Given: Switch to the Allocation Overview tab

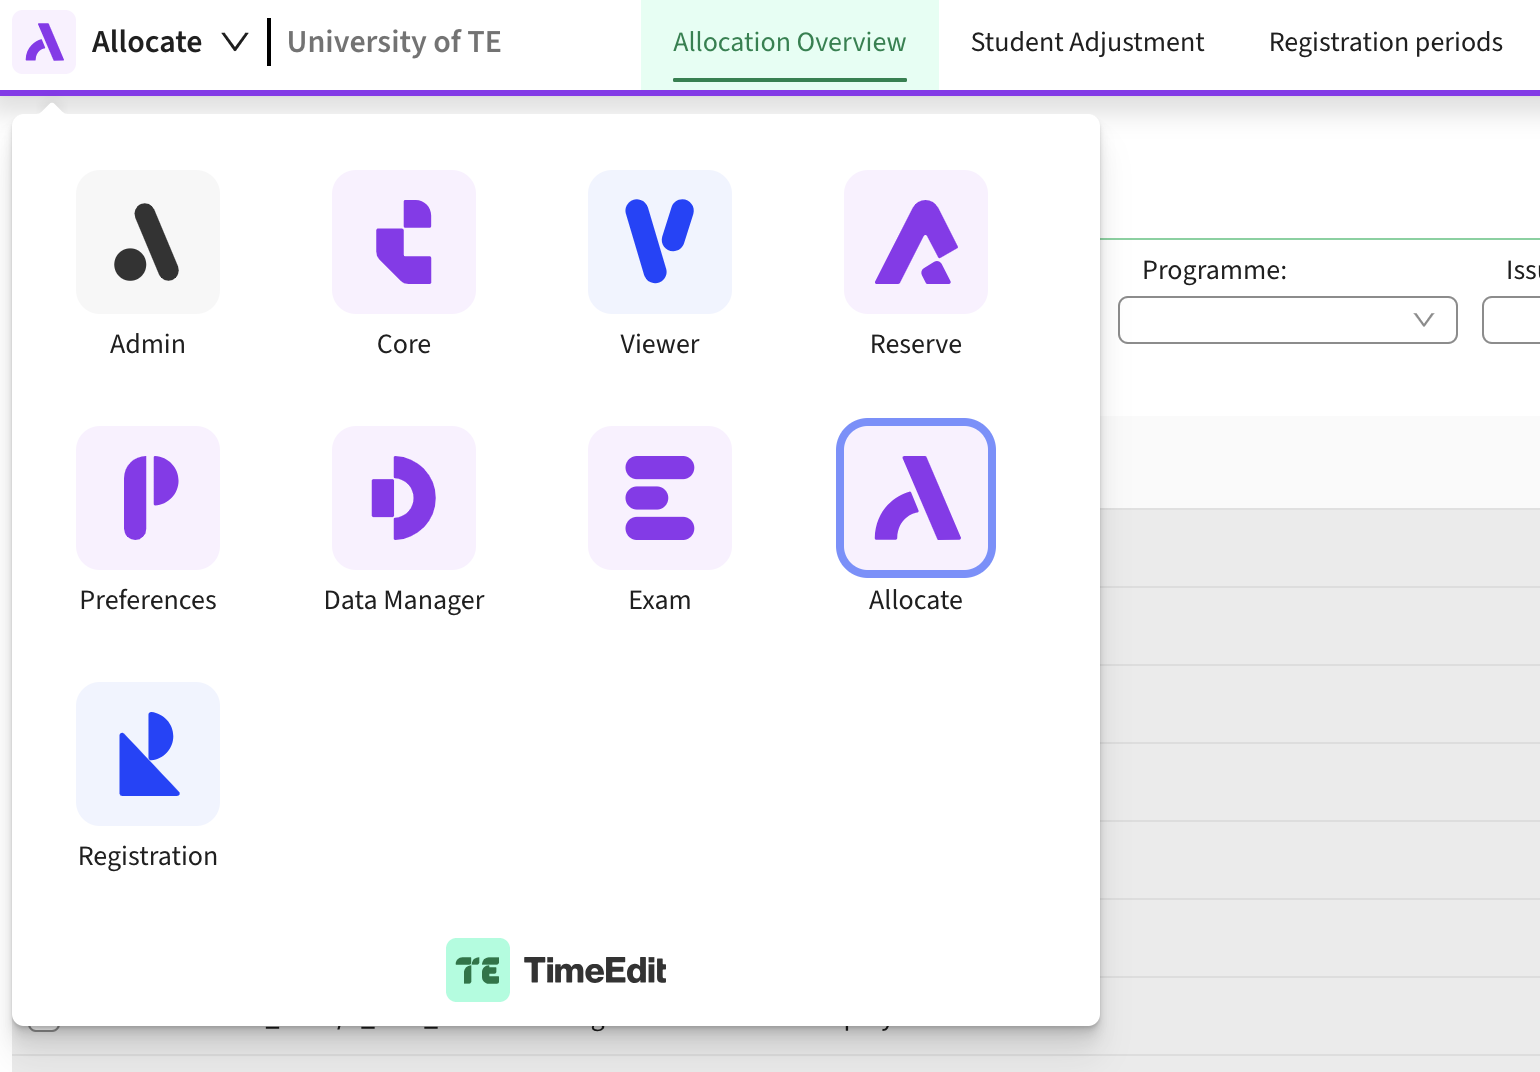Looking at the screenshot, I should tap(789, 42).
